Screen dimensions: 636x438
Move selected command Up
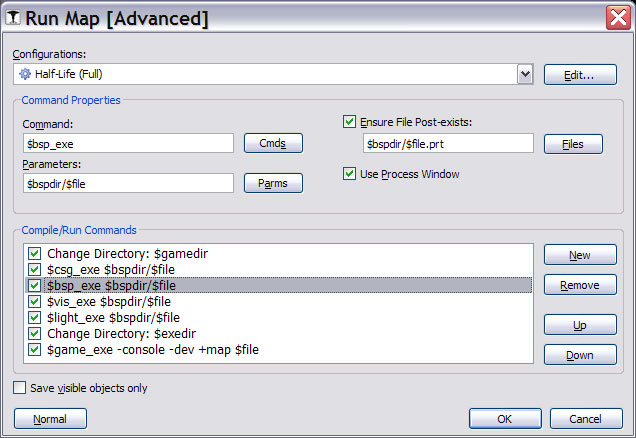[580, 325]
